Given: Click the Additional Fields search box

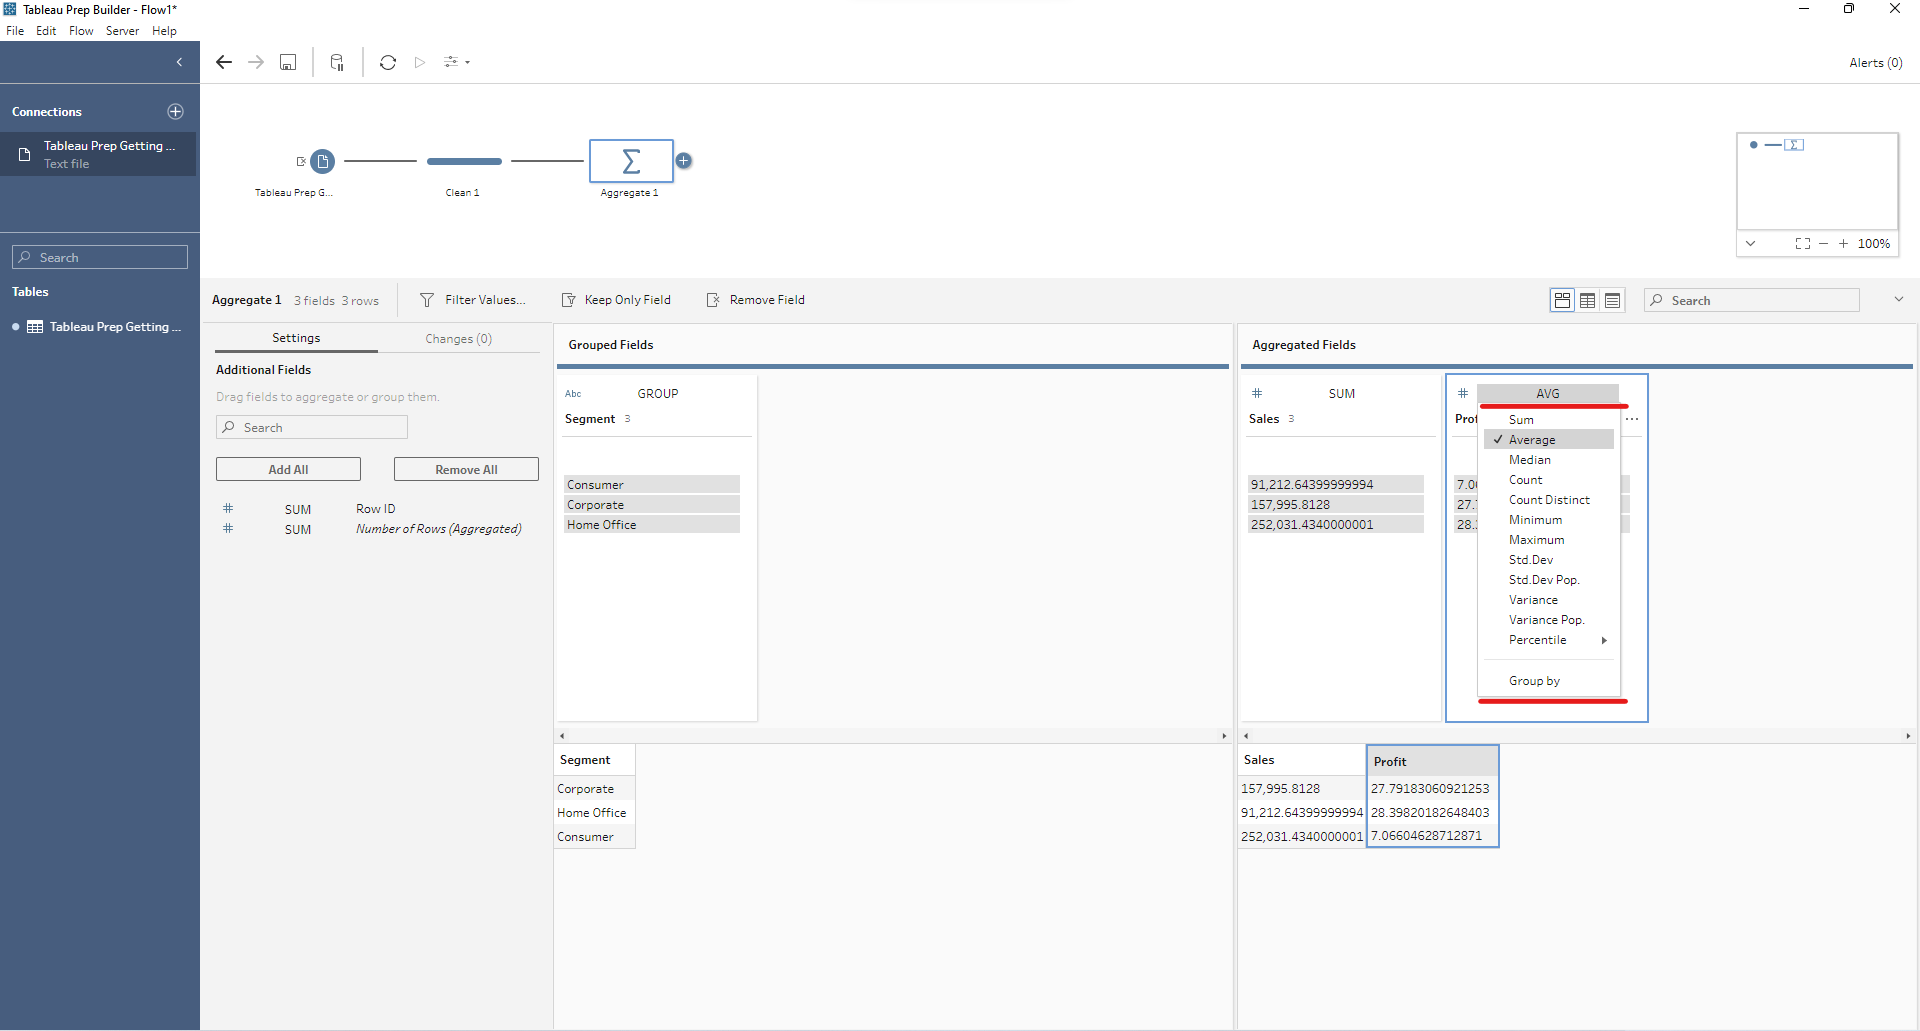Looking at the screenshot, I should (x=312, y=427).
